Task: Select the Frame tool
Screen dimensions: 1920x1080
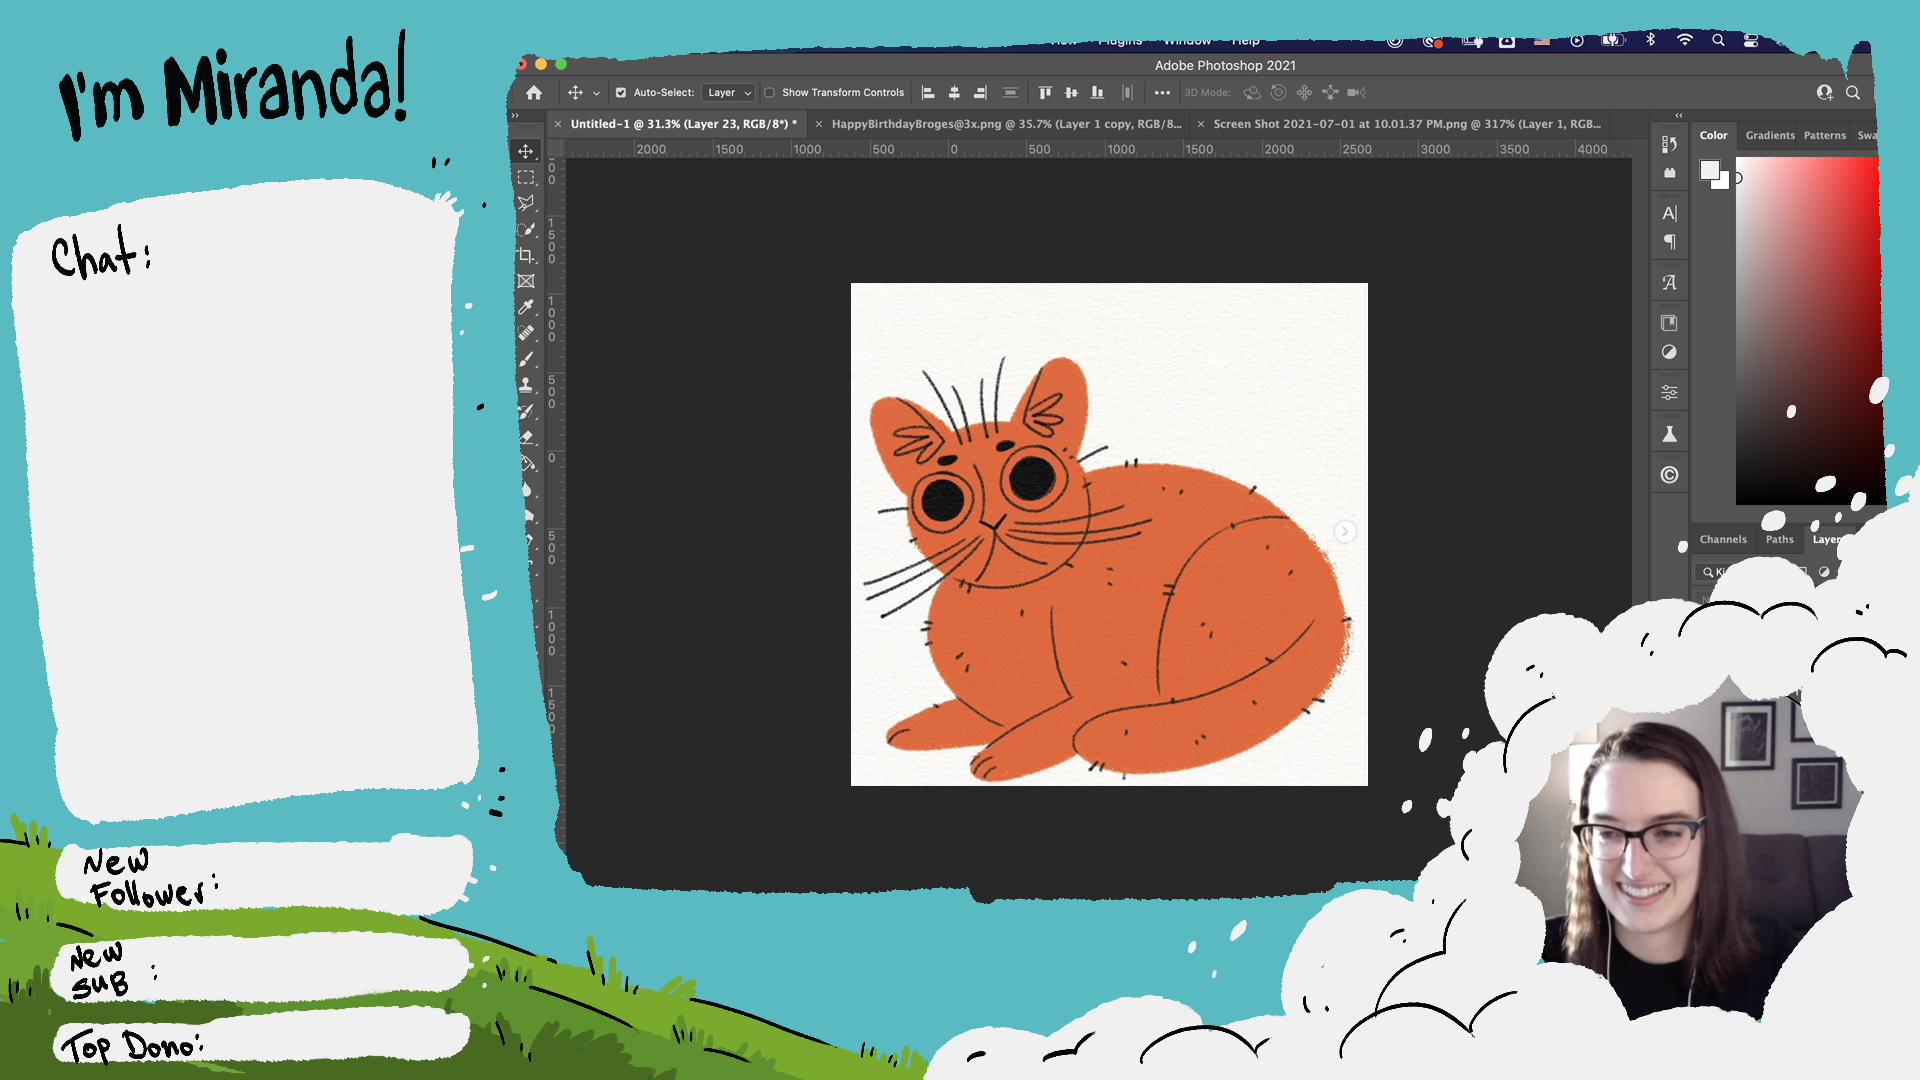Action: pyautogui.click(x=525, y=281)
